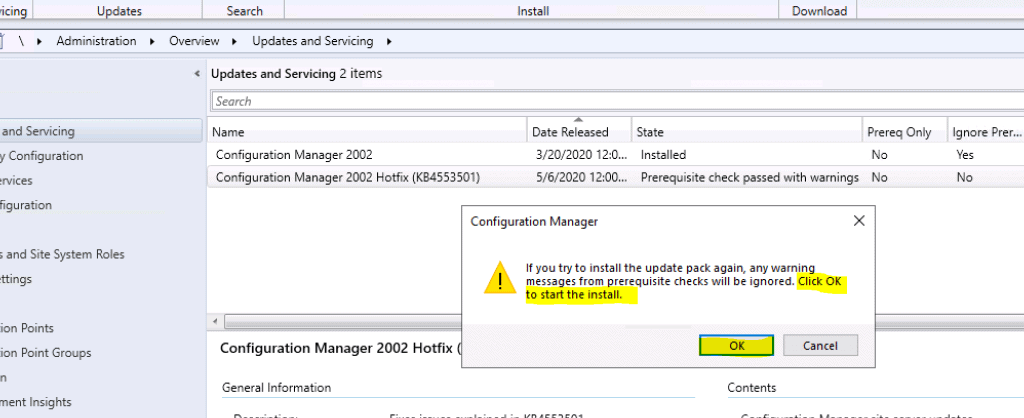
Task: Expand breadcrumb arrow after Updates and Servicing
Action: pyautogui.click(x=389, y=41)
